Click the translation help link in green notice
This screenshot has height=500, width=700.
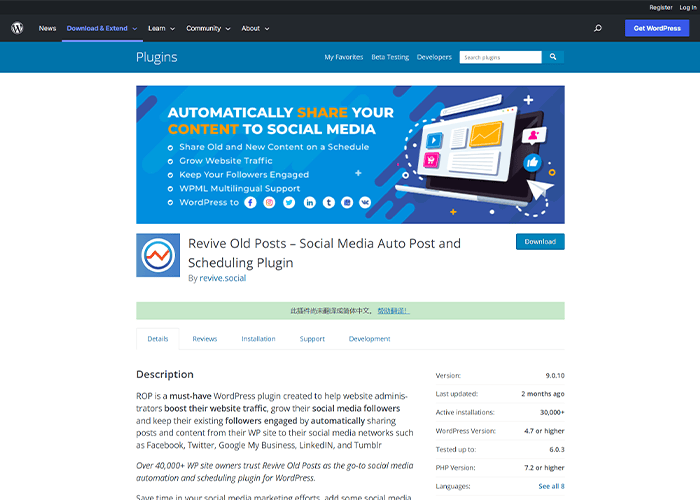point(393,311)
